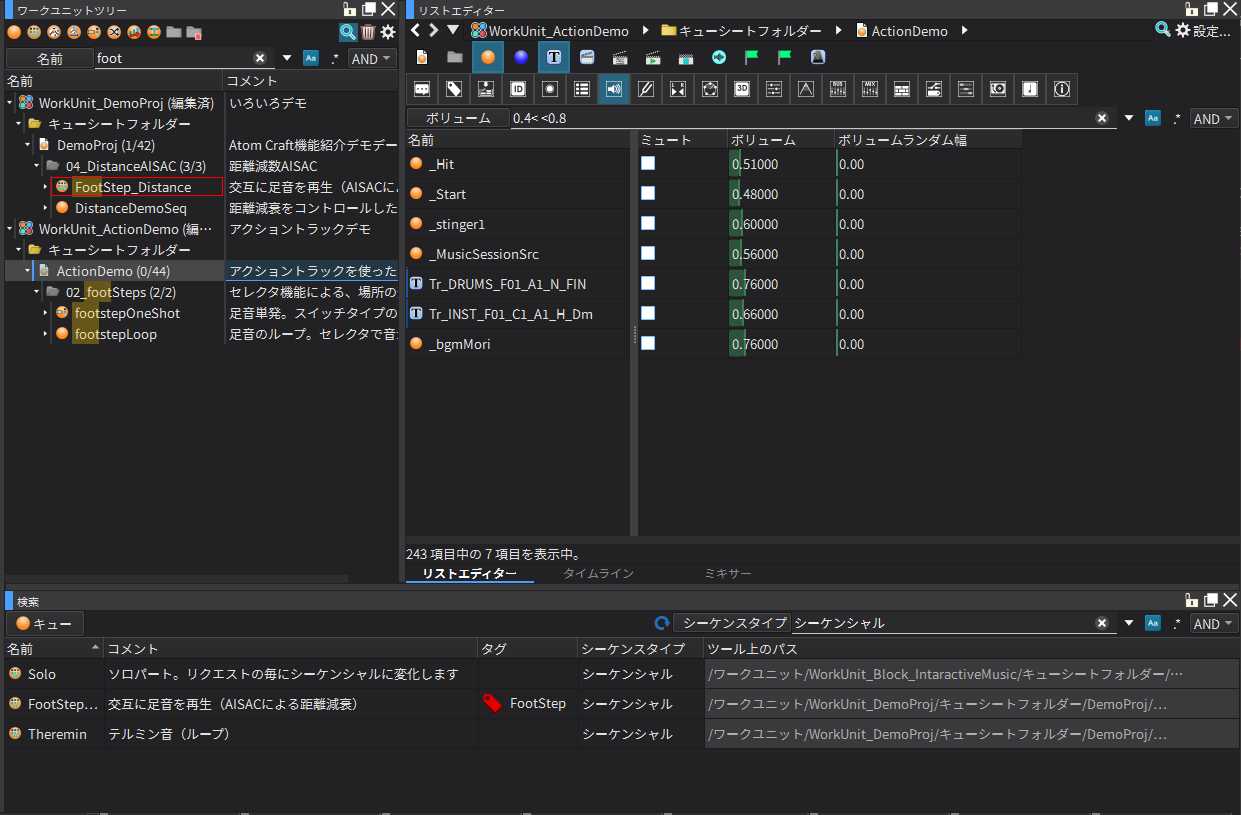Viewport: 1241px width, 815px height.
Task: Click volume bar 0.60000 for _stinger1
Action: (x=780, y=224)
